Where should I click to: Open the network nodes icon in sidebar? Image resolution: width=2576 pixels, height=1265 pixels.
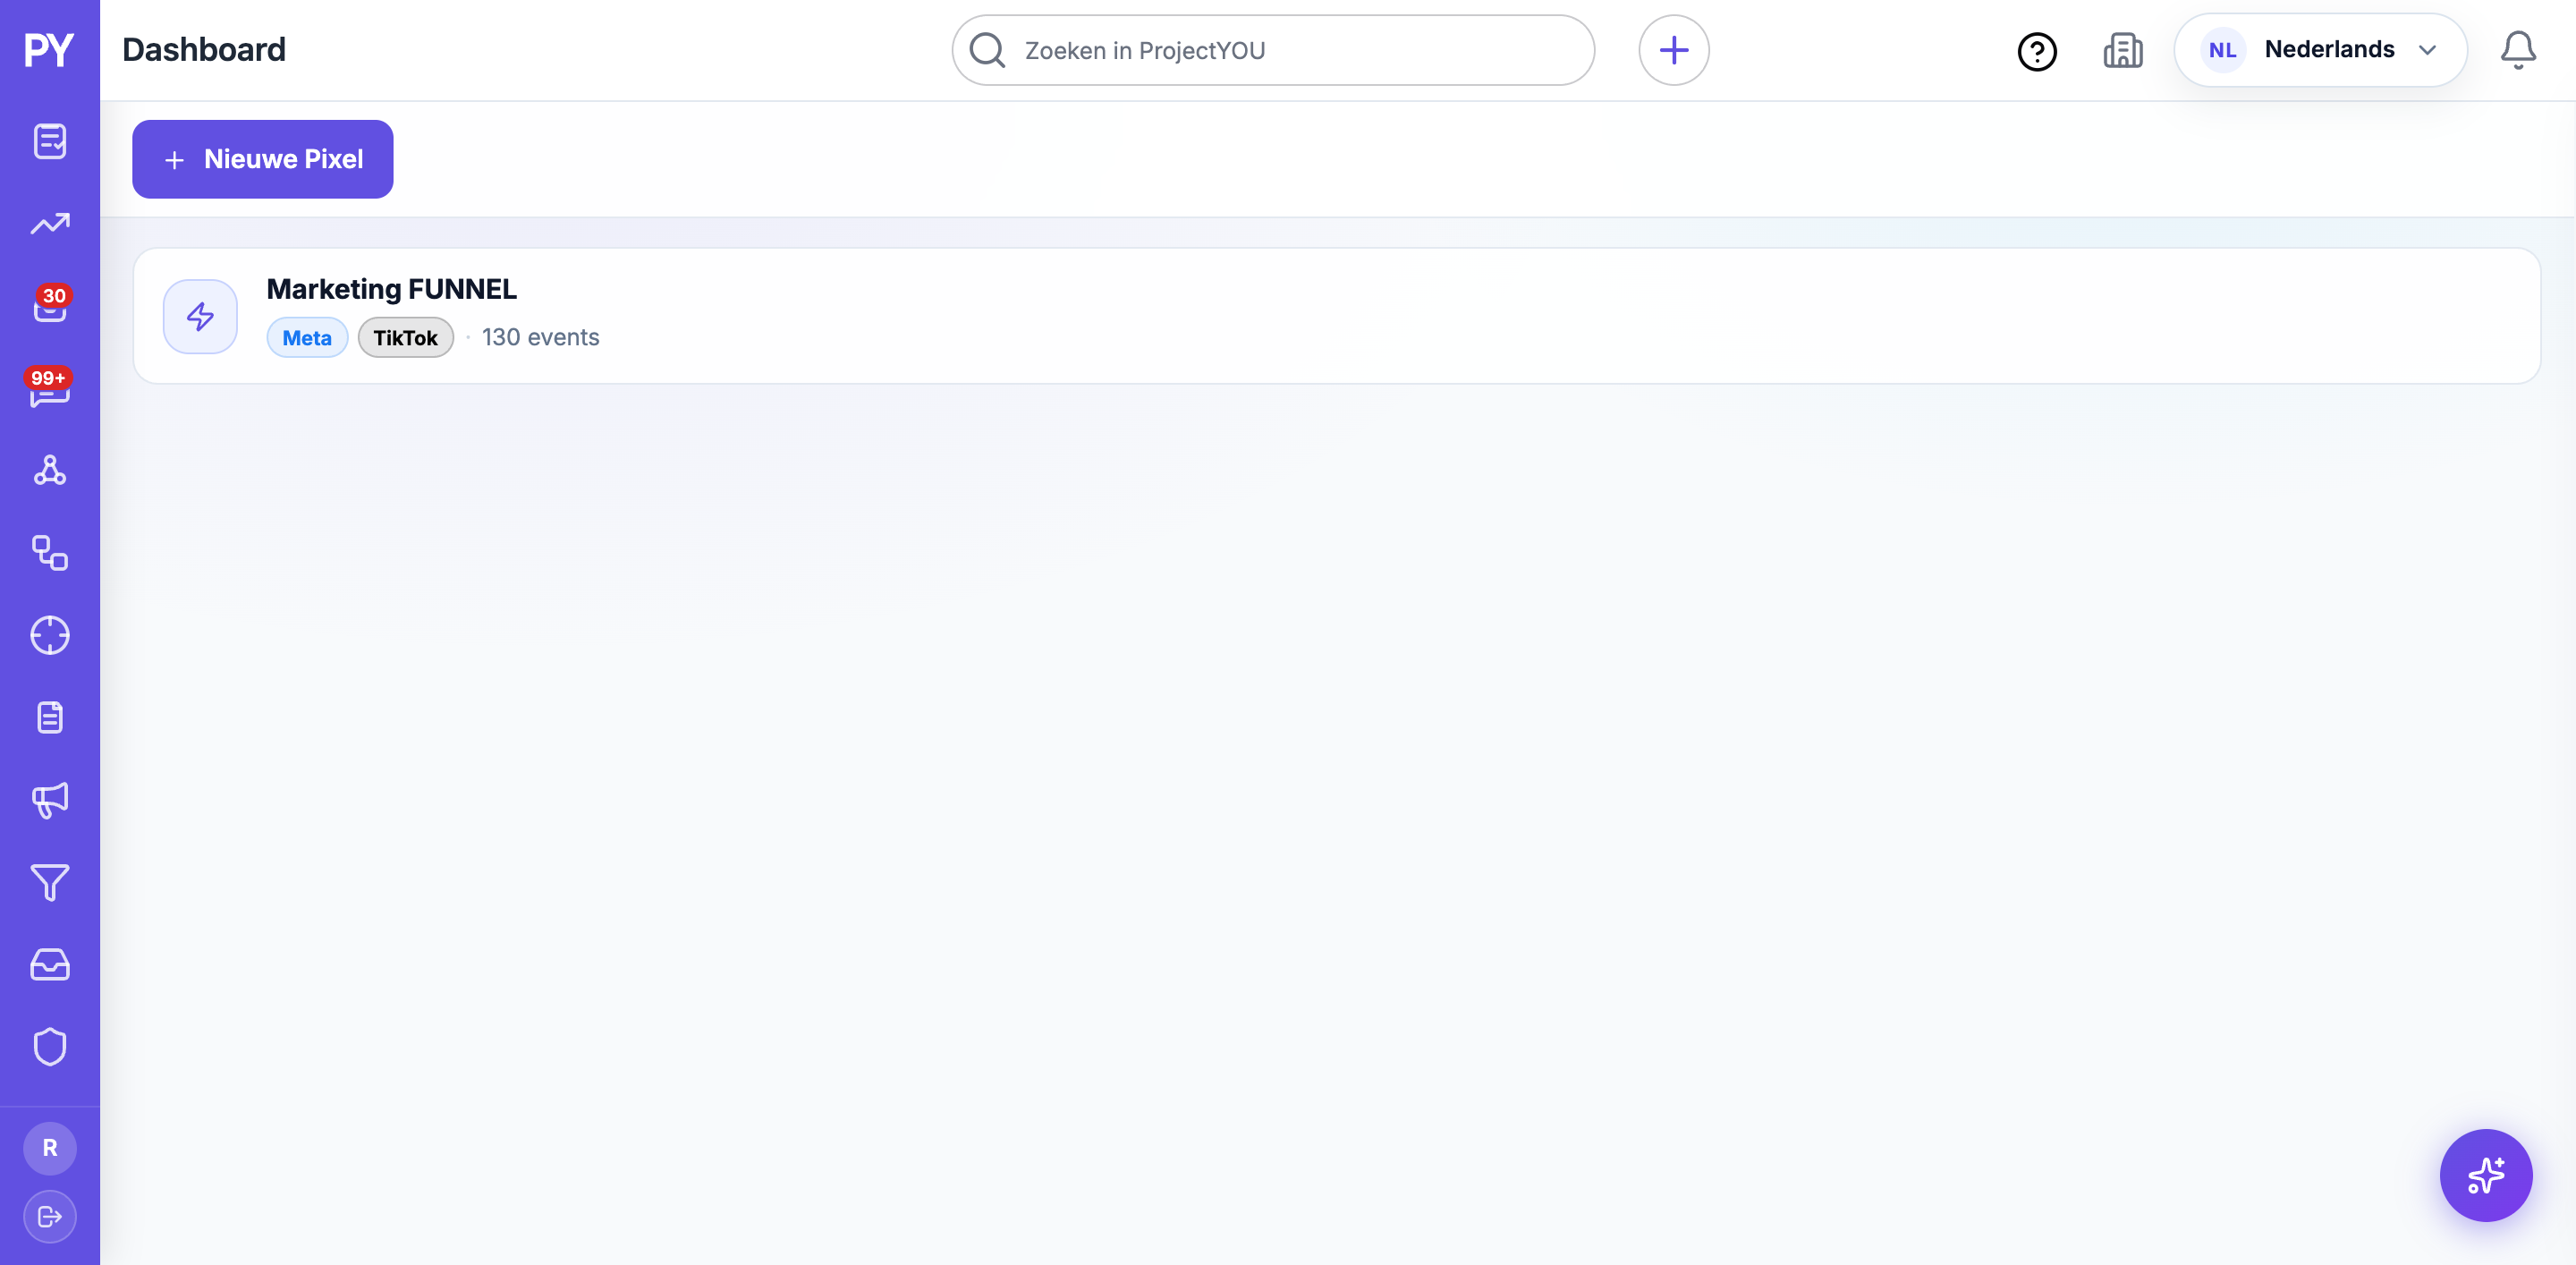point(50,470)
